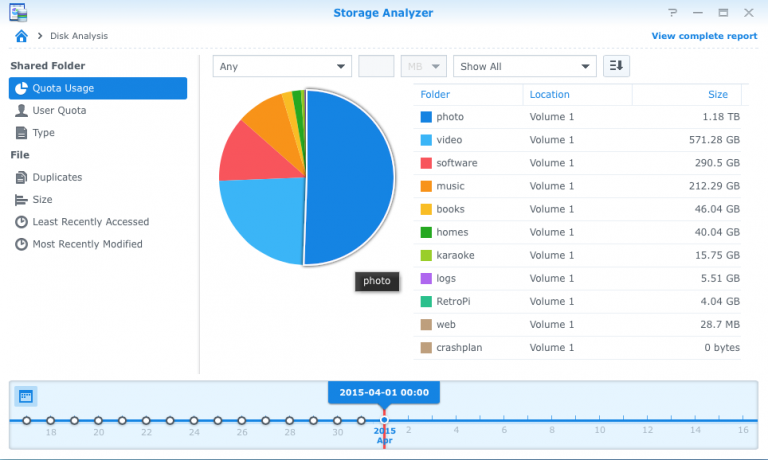768x460 pixels.
Task: Open Least Recently Accessed report
Action: click(x=91, y=222)
